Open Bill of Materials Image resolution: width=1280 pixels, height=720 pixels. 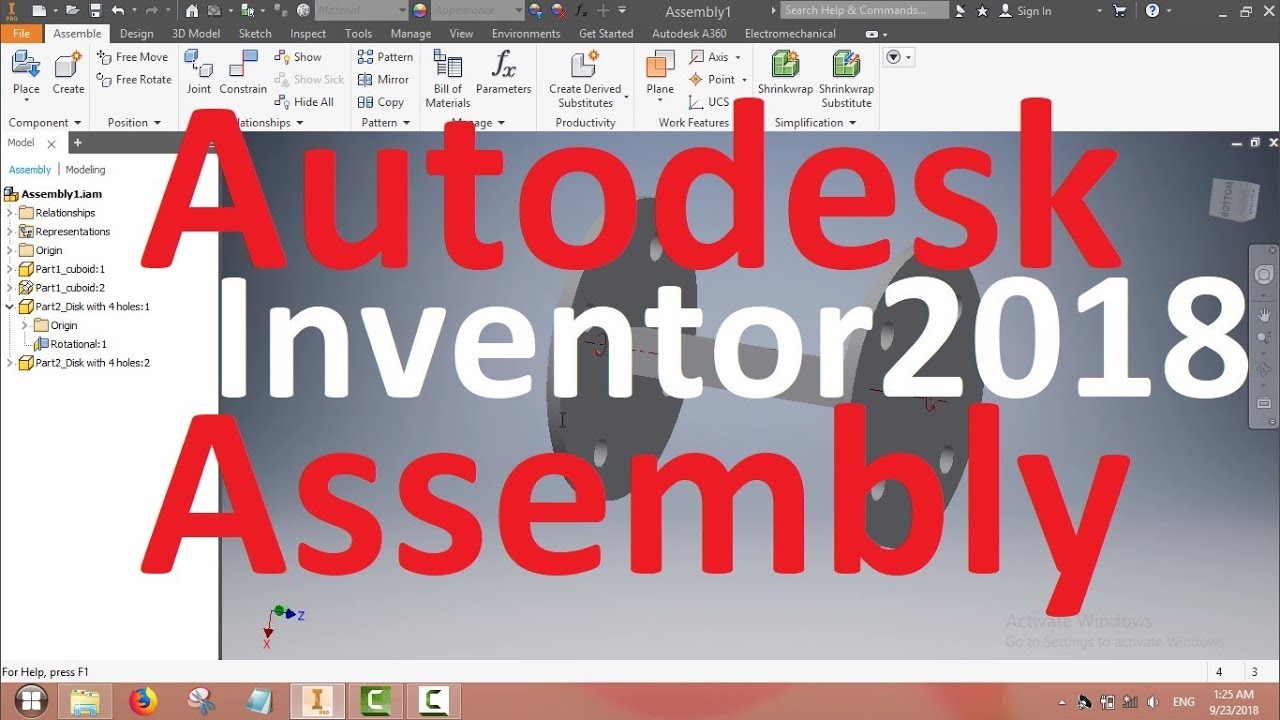pos(448,79)
